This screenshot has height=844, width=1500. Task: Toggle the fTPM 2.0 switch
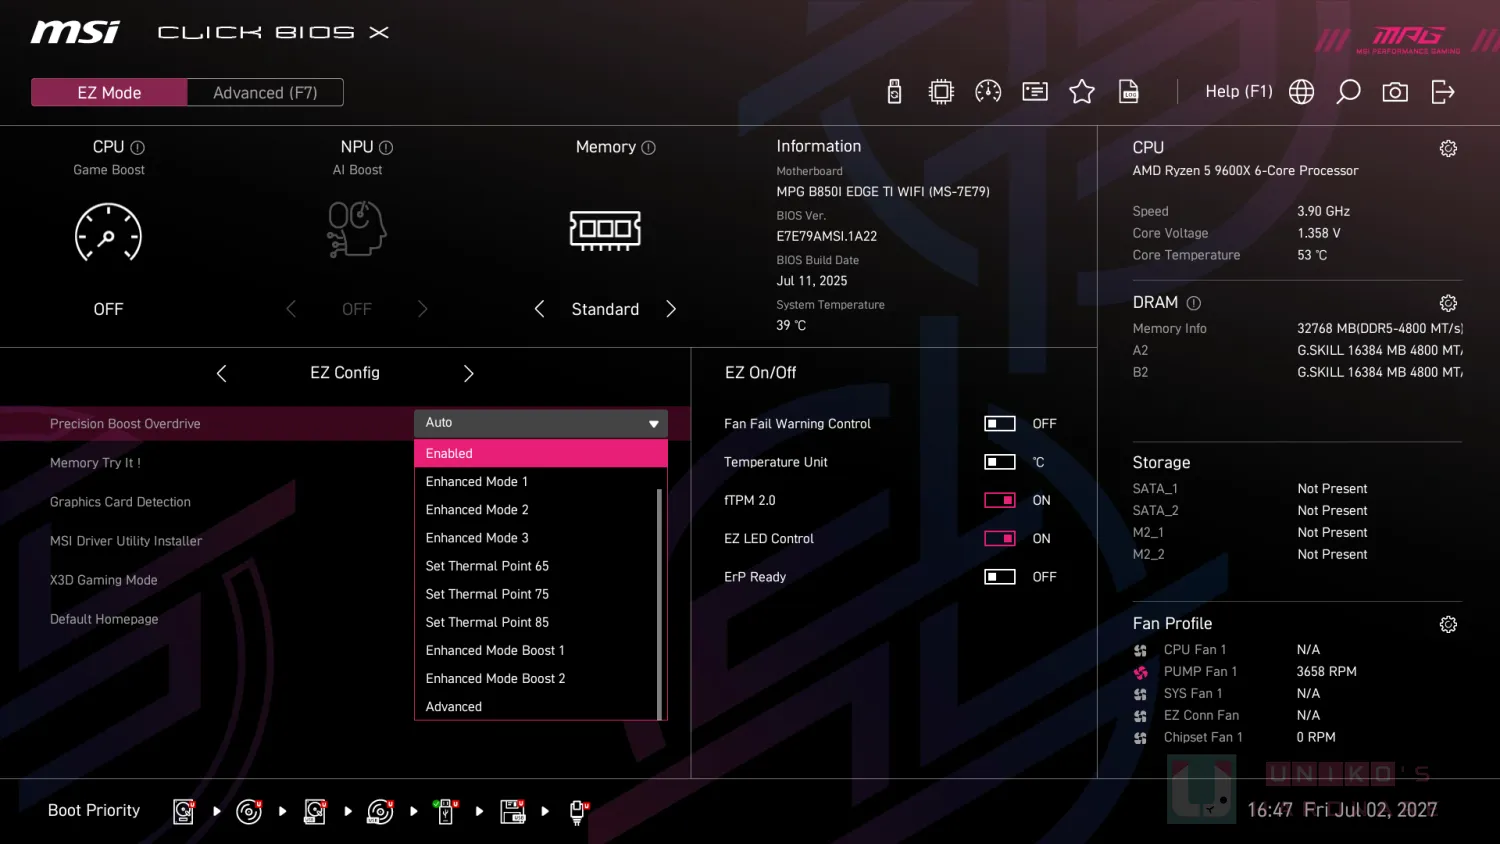click(1000, 500)
